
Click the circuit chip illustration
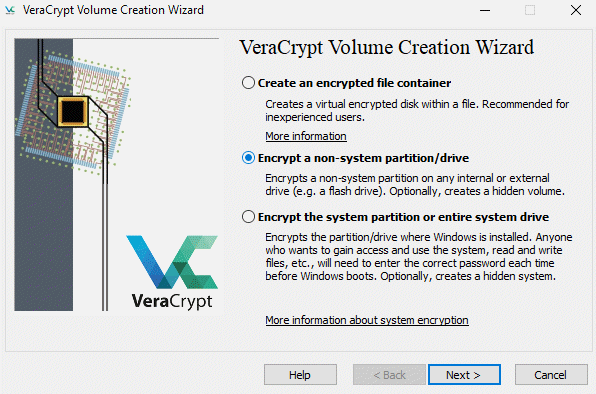tap(73, 112)
